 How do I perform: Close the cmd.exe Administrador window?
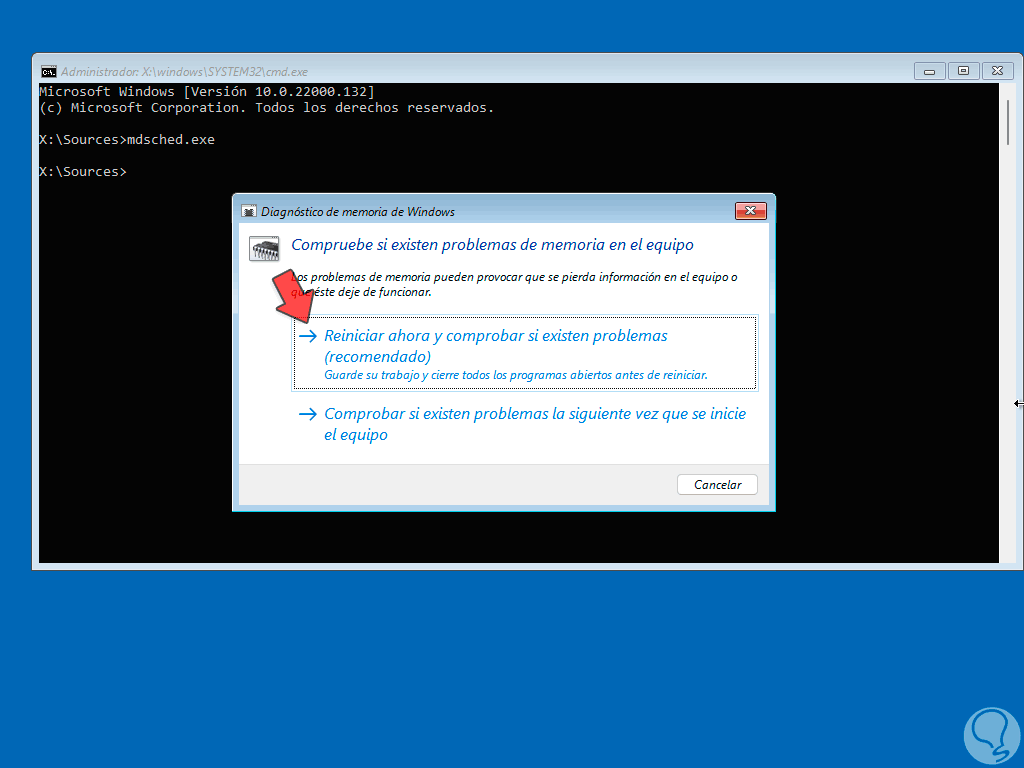(997, 71)
